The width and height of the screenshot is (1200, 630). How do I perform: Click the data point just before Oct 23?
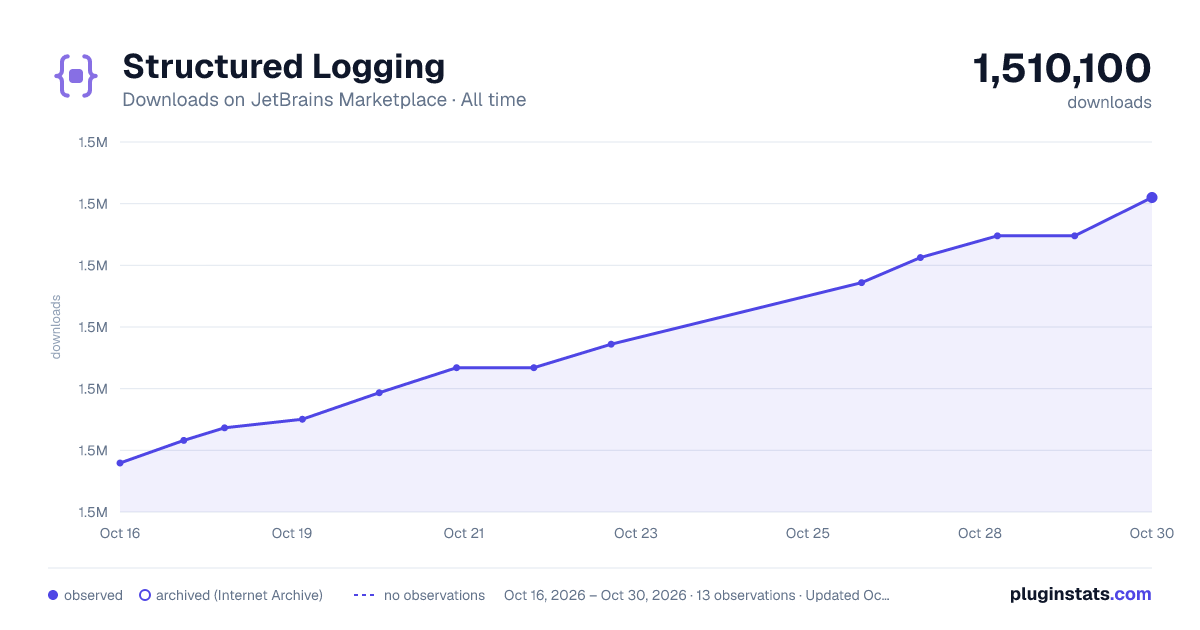(x=611, y=344)
